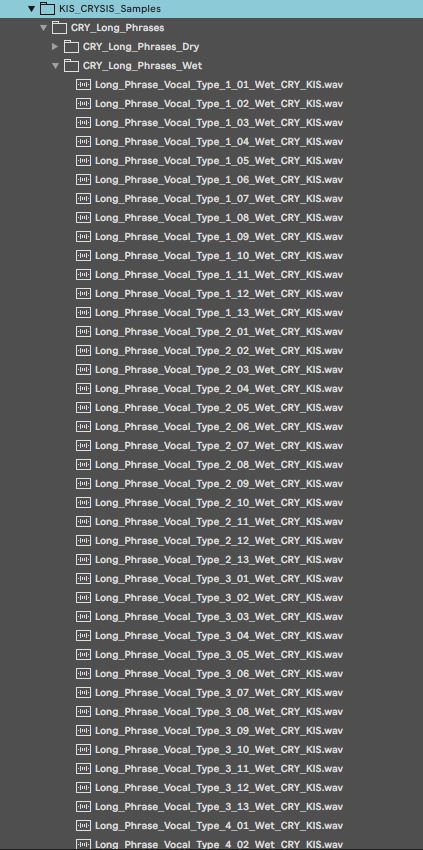
Task: Select Long_Phrase_Vocal_Type_3_03_Wet_CRY_KIS.wav
Action: tap(219, 617)
